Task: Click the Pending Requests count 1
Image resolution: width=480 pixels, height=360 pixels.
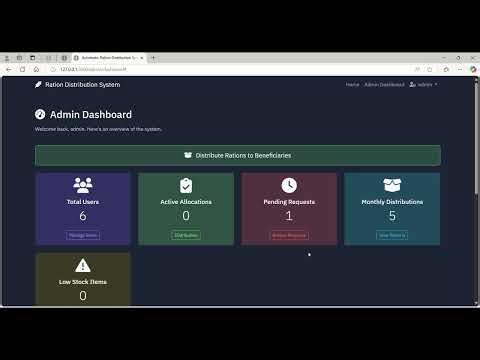Action: point(289,216)
